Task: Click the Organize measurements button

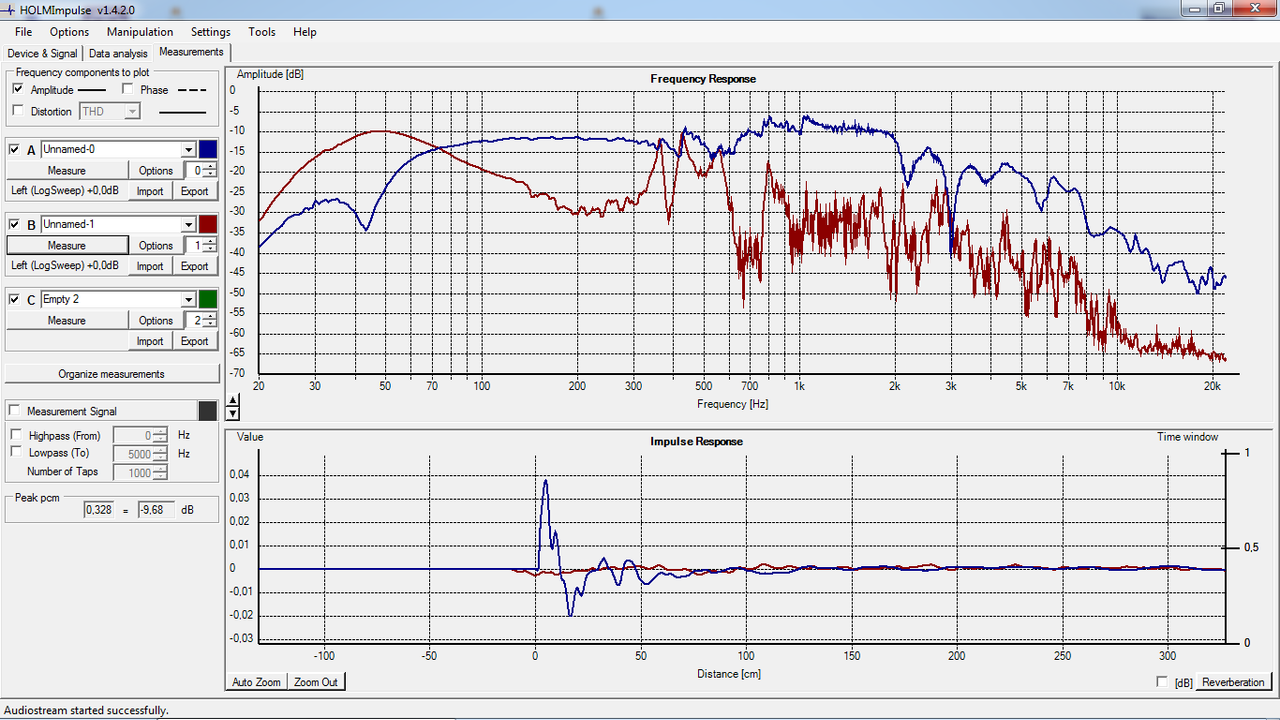Action: coord(112,374)
